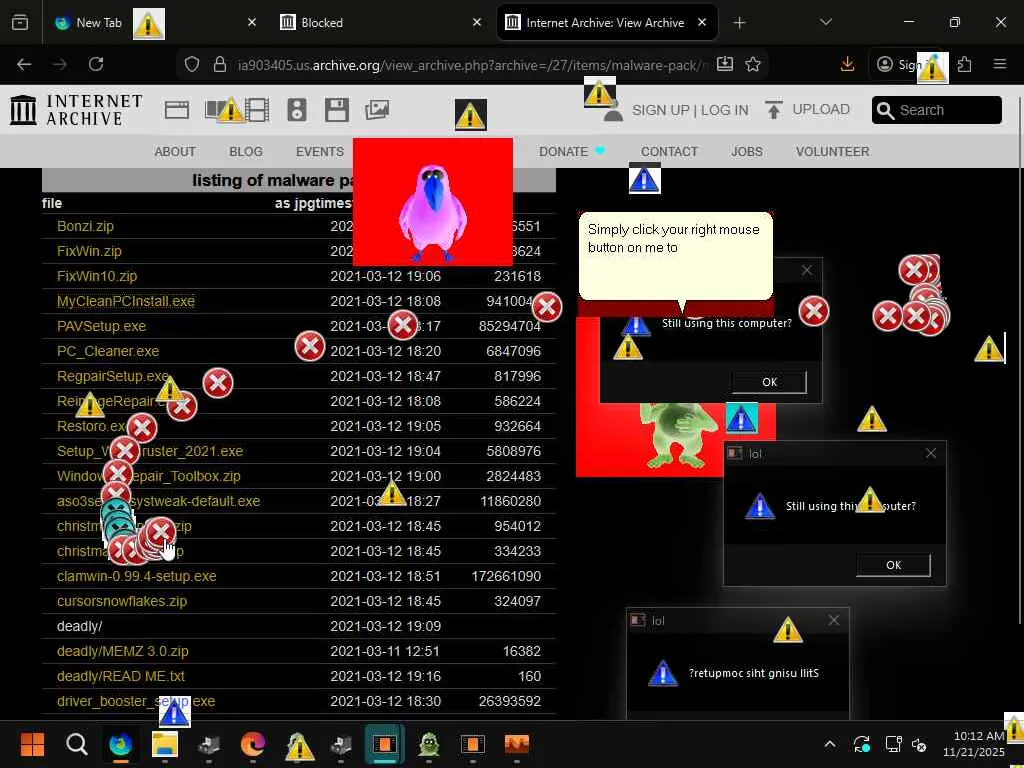Select Internet Archive: View Archive tab
Screen dimensions: 1024x768
pyautogui.click(x=607, y=23)
